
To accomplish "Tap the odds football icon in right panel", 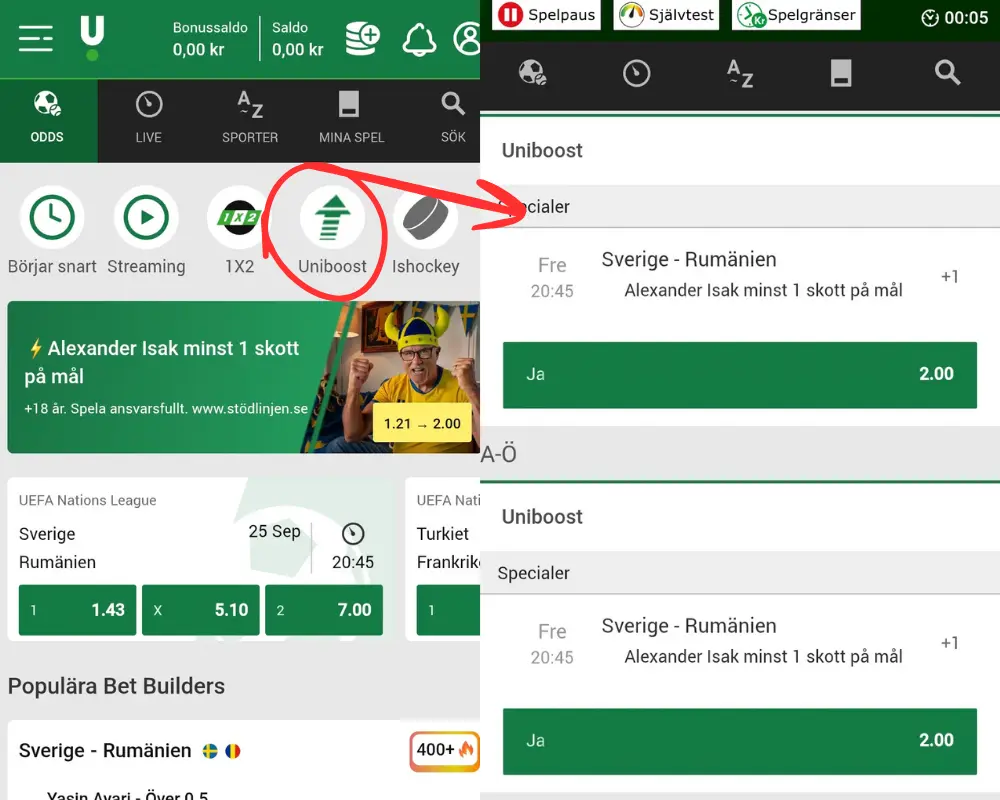I will tap(533, 73).
